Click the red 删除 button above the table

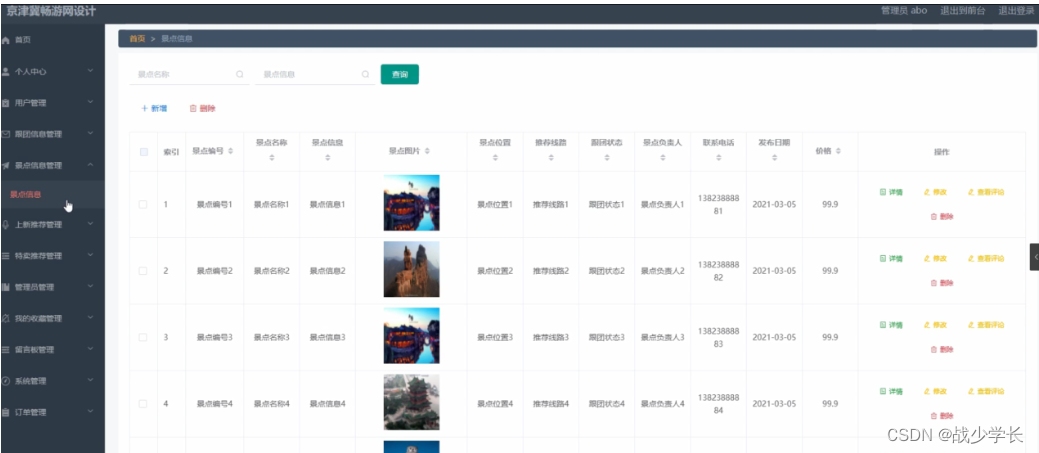203,109
